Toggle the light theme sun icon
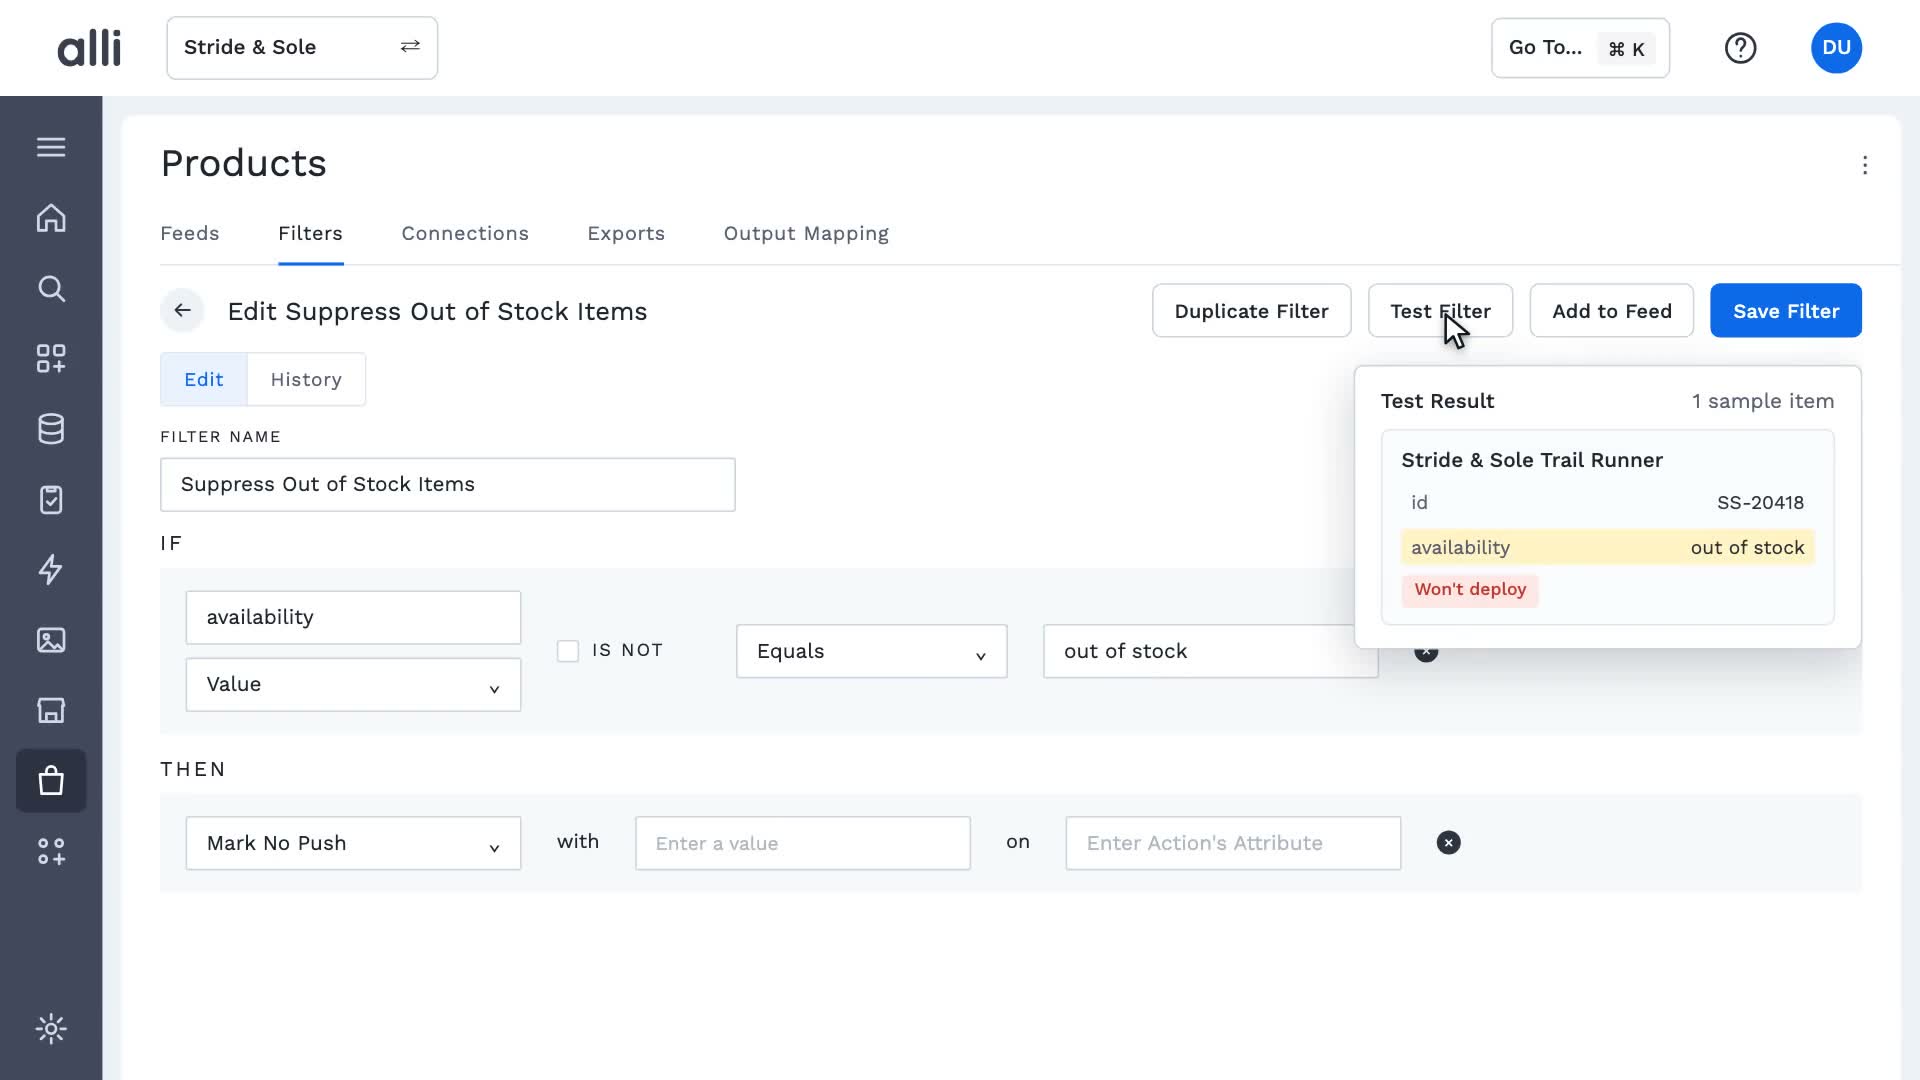This screenshot has height=1080, width=1920. pyautogui.click(x=51, y=1029)
